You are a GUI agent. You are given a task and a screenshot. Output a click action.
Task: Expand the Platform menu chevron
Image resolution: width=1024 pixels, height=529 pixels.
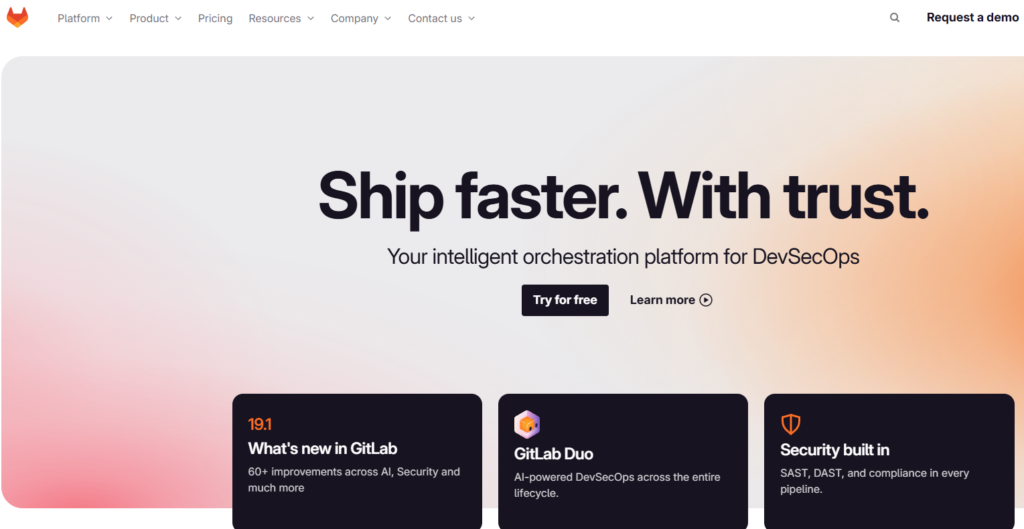click(109, 18)
